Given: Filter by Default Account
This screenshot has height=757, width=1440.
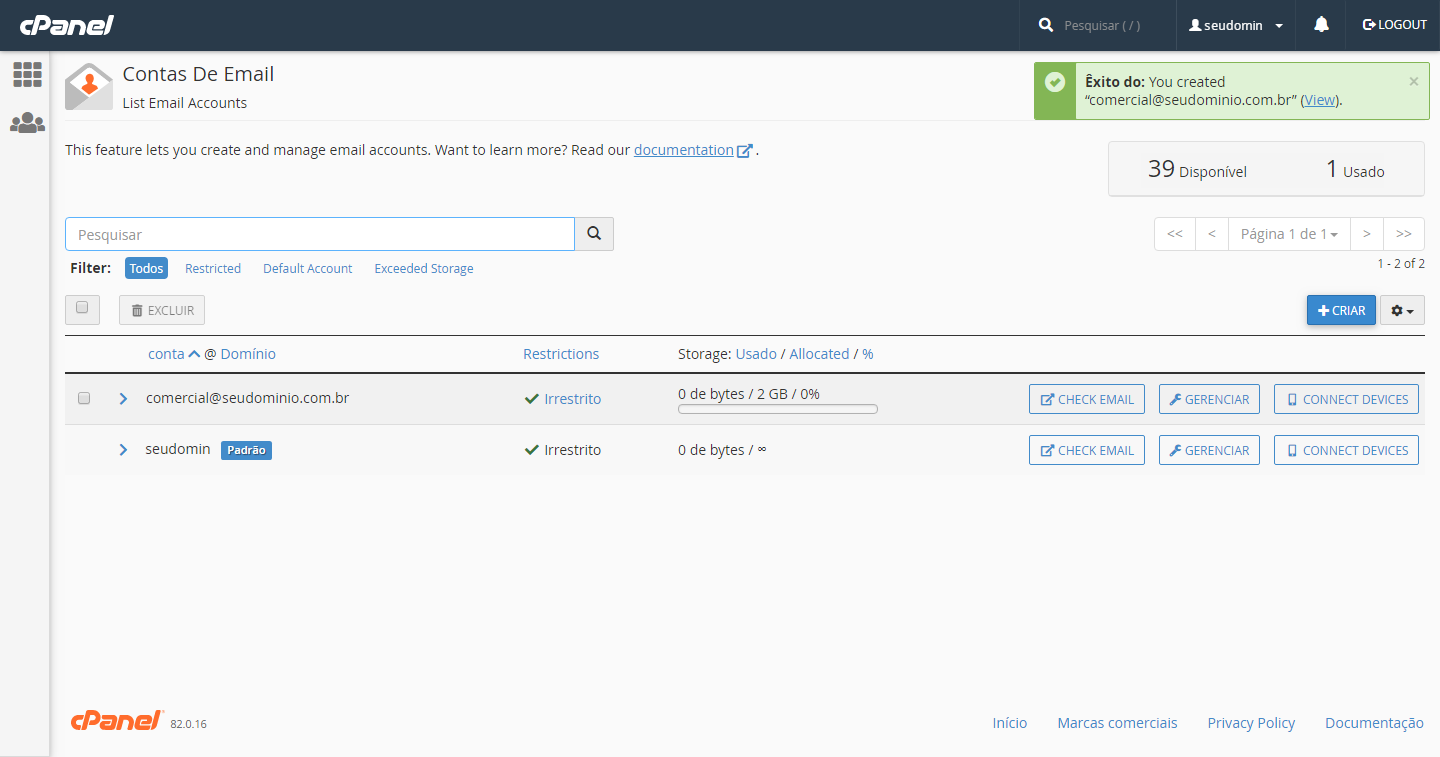Looking at the screenshot, I should pyautogui.click(x=308, y=268).
